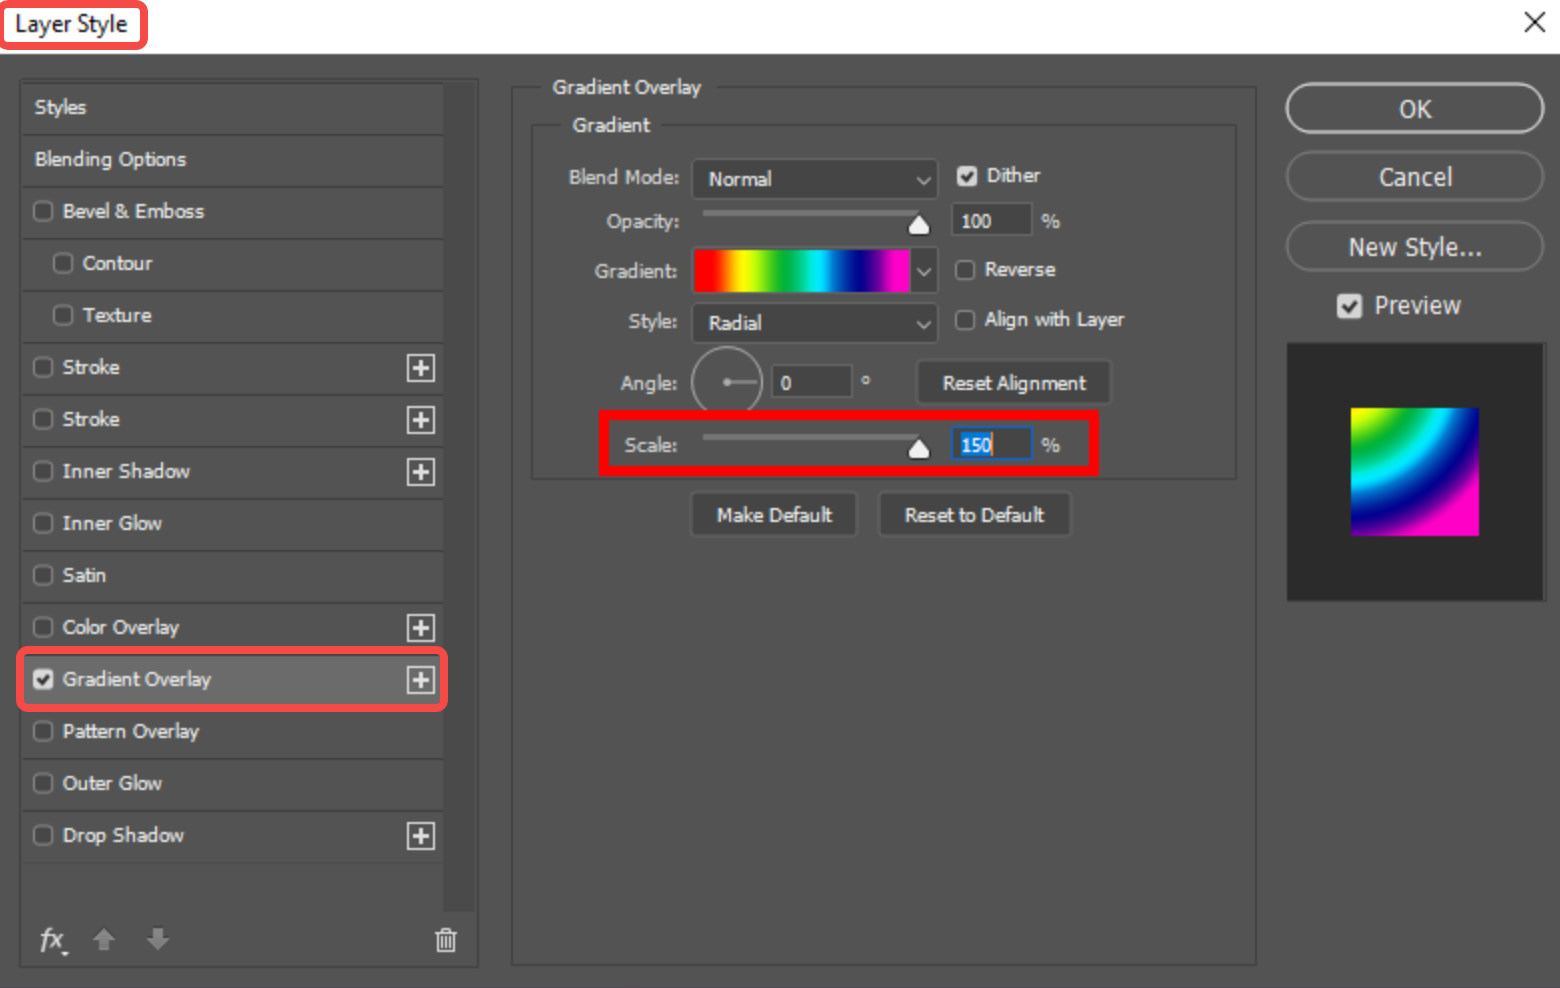Add another Inner Shadow effect instance
The height and width of the screenshot is (988, 1560).
(x=421, y=471)
